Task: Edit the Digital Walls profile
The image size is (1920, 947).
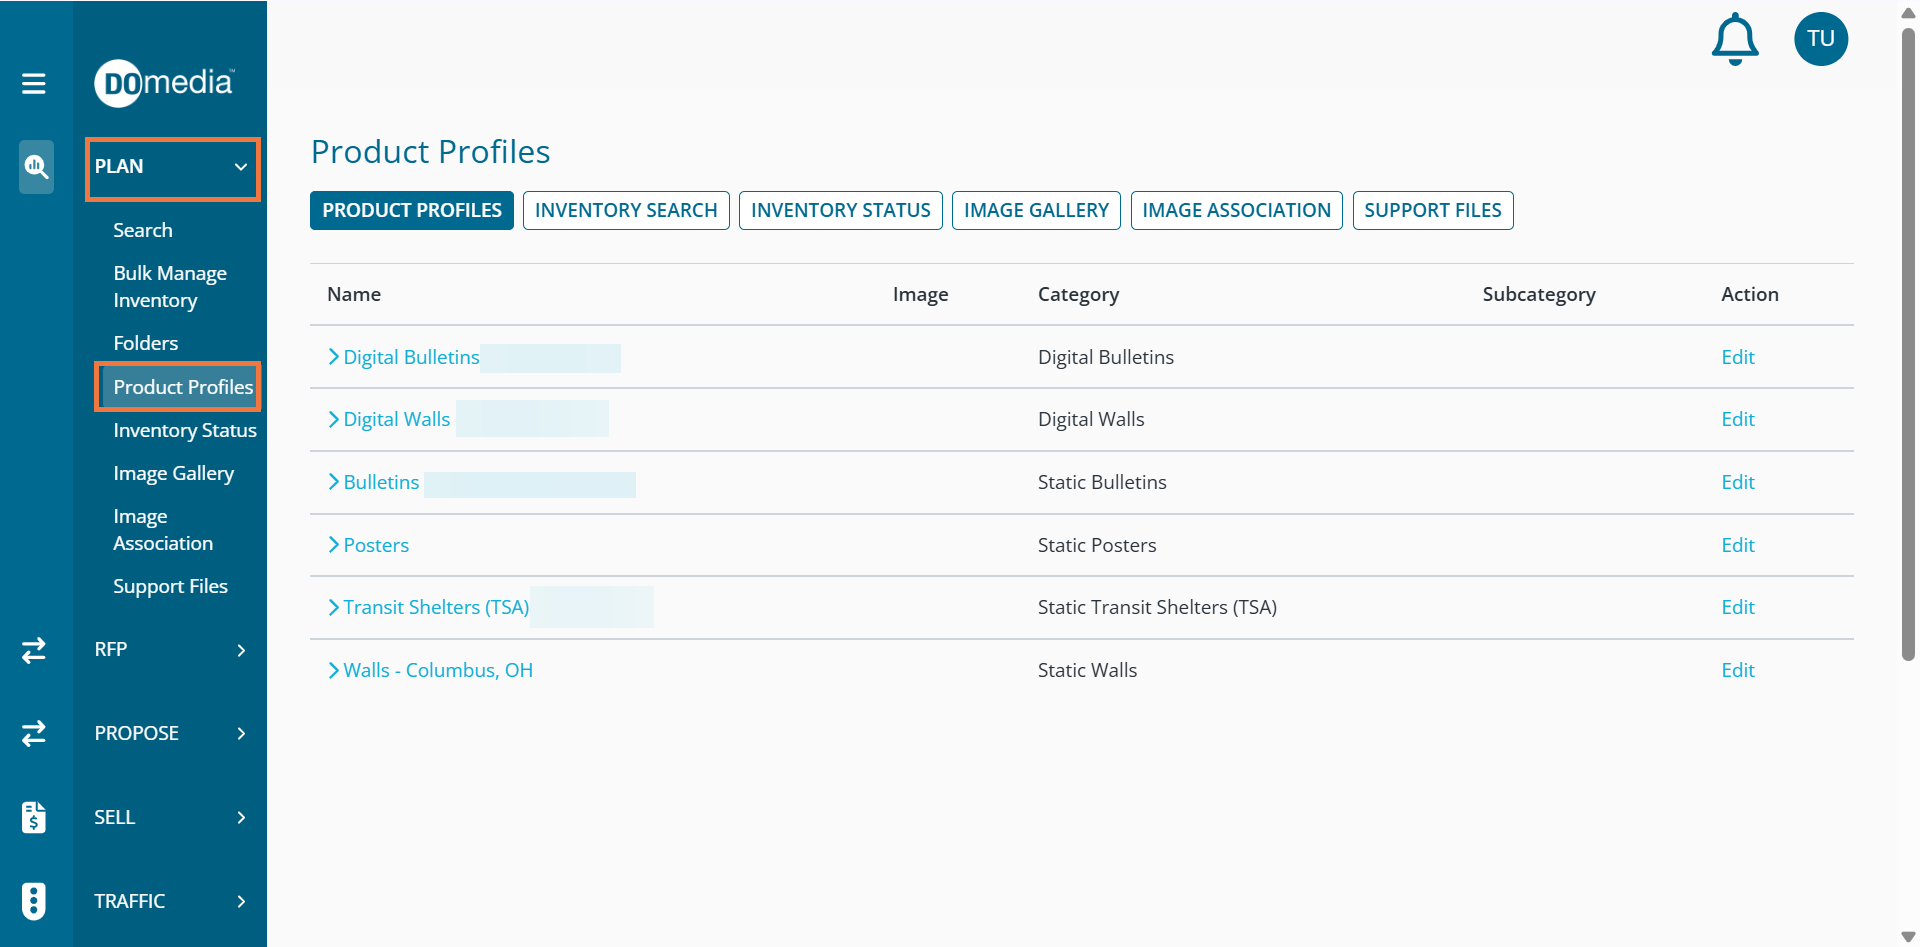Action: (1737, 420)
